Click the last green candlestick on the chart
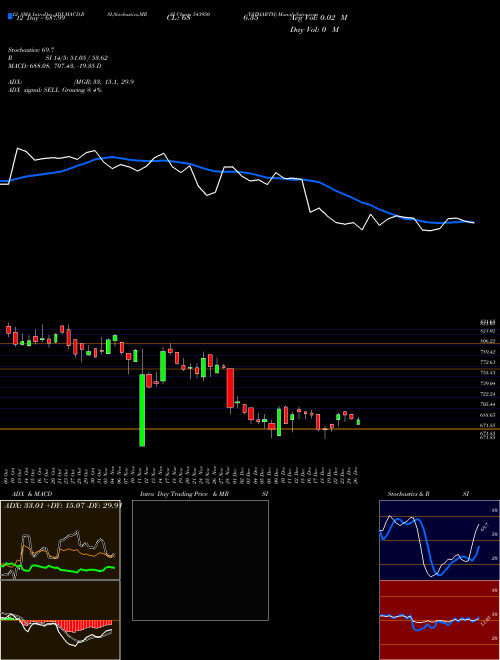The width and height of the screenshot is (500, 660). tap(358, 421)
